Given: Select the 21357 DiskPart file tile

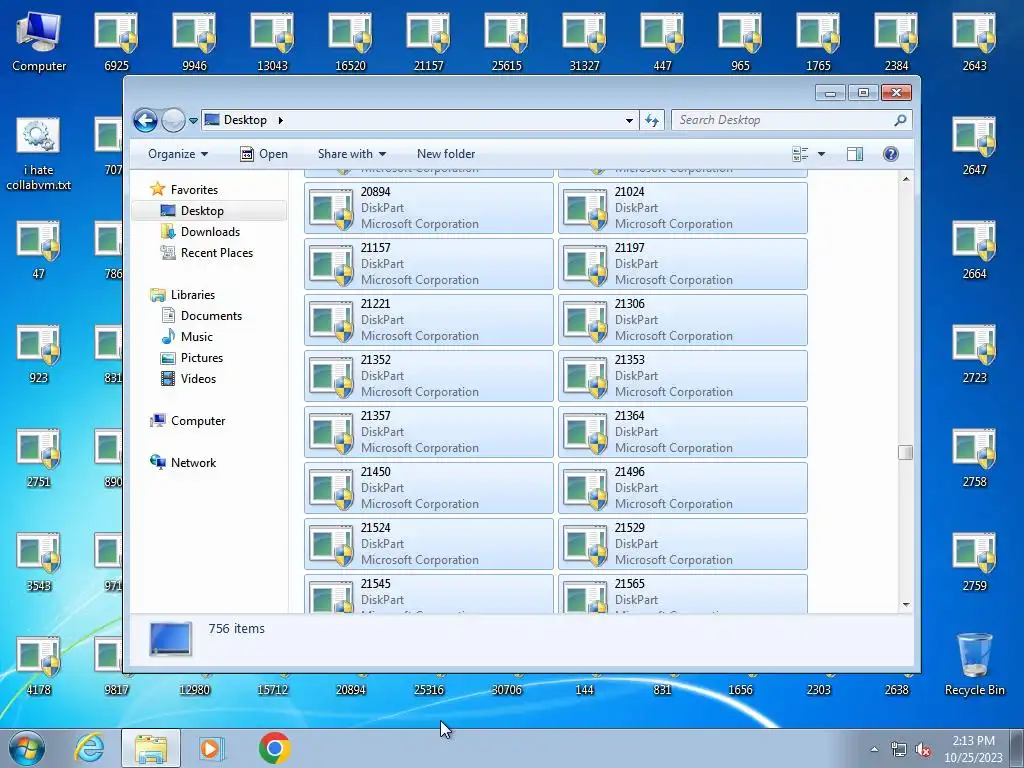Looking at the screenshot, I should (x=428, y=432).
